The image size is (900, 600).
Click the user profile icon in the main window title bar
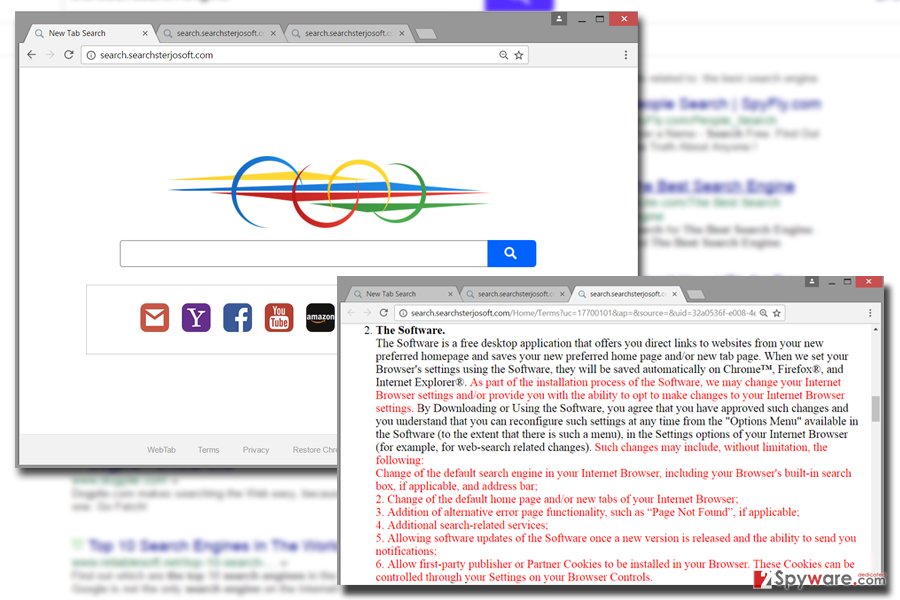(x=559, y=19)
